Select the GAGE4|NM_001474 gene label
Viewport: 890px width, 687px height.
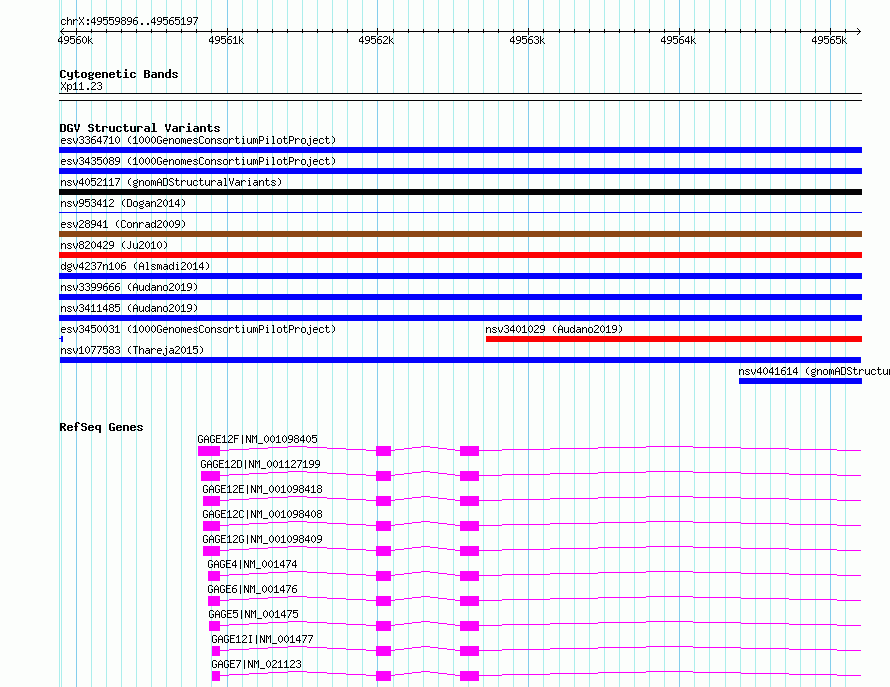252,564
